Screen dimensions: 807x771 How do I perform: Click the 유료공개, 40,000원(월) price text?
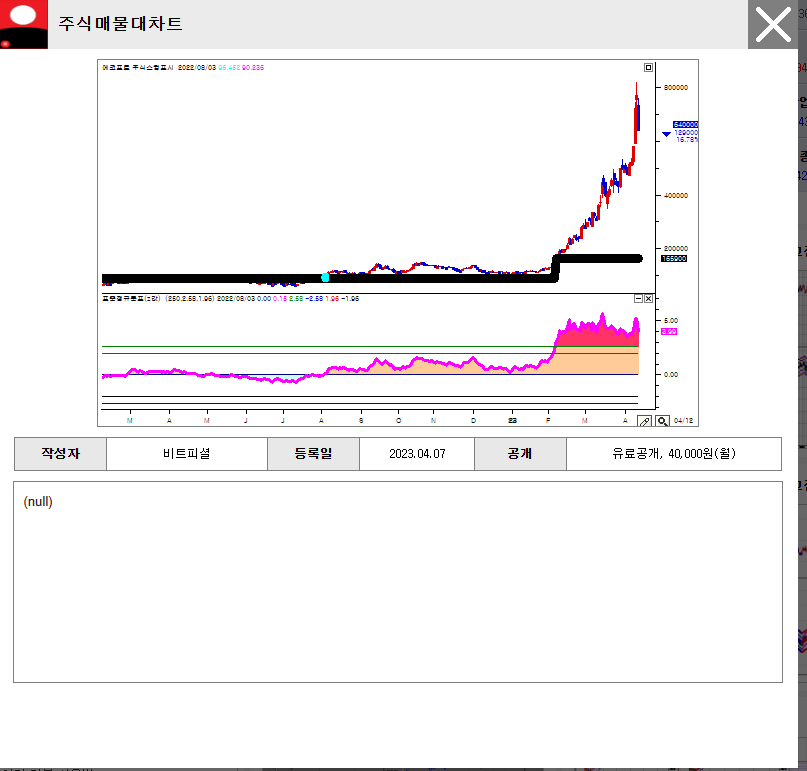[x=674, y=453]
